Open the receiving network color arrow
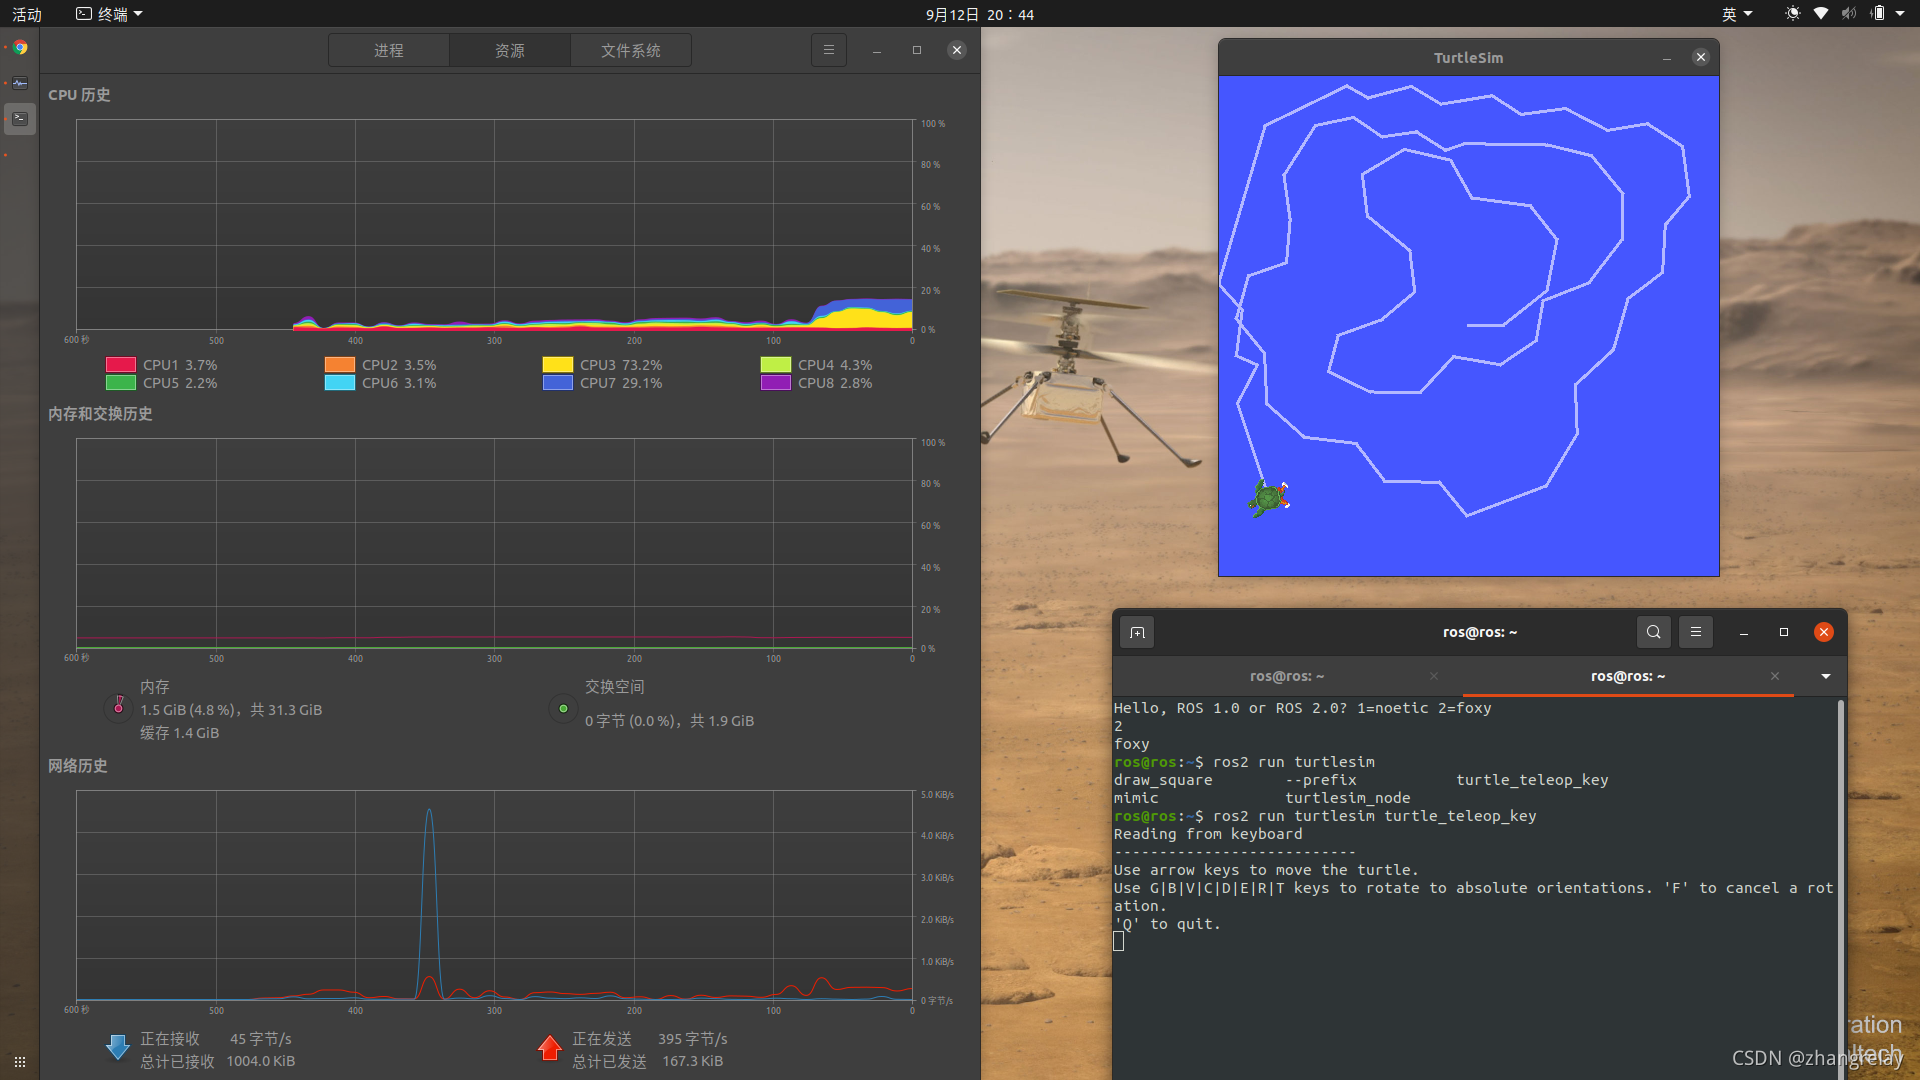The image size is (1920, 1080). coord(117,1047)
